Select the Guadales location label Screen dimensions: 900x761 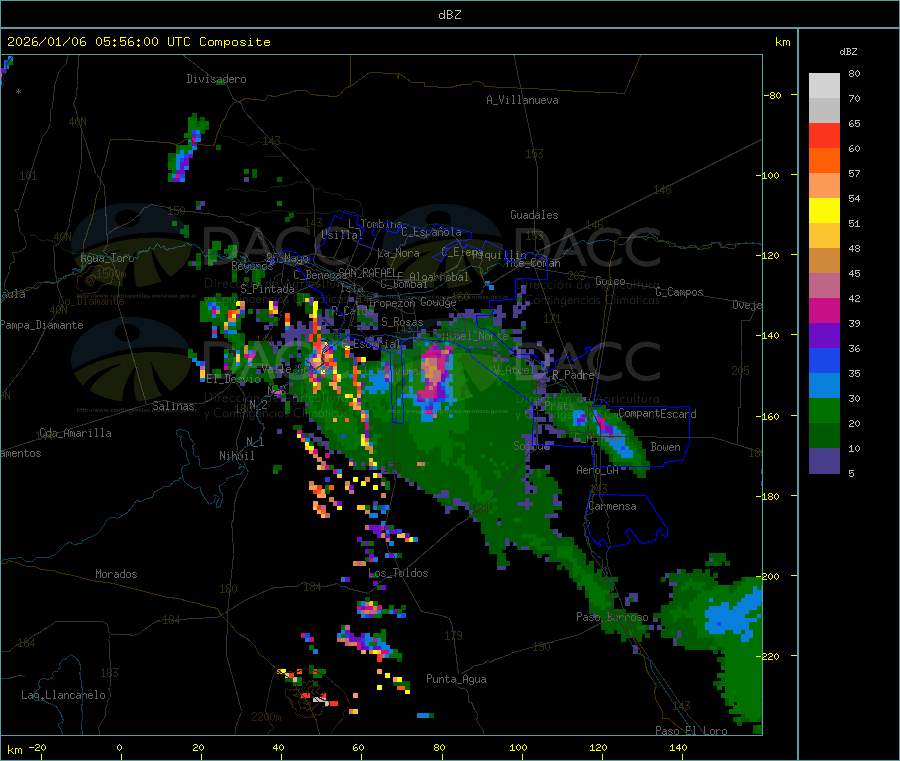[x=534, y=215]
